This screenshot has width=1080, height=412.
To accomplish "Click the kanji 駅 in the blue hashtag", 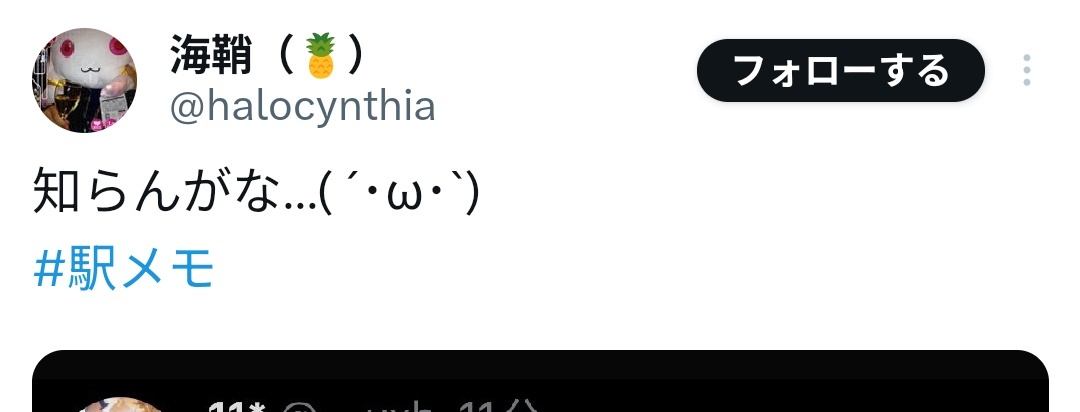I will (94, 269).
